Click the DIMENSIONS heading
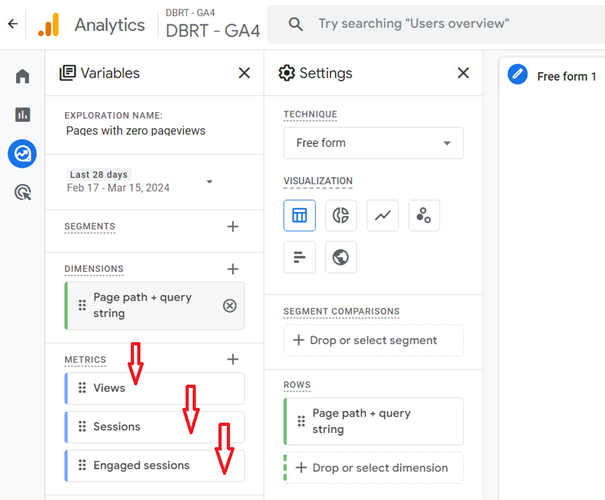This screenshot has height=500, width=605. (x=94, y=269)
